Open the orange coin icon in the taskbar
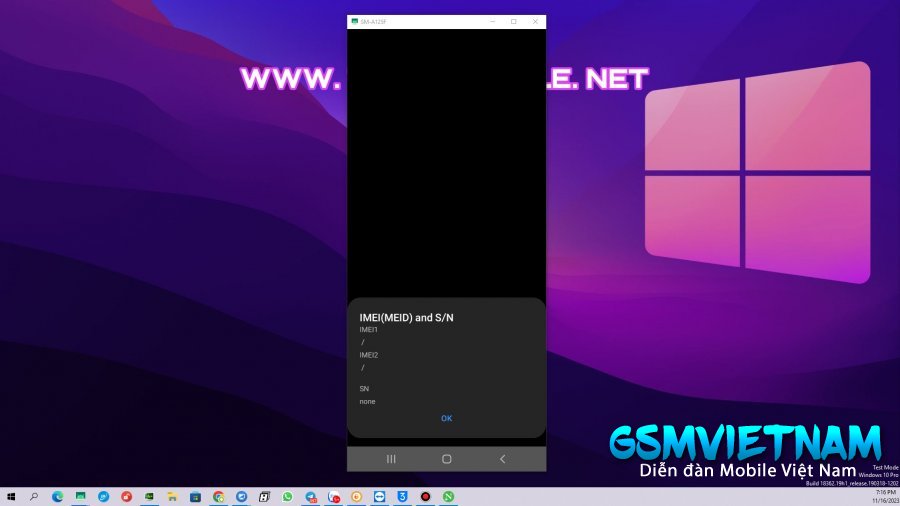 pos(356,497)
